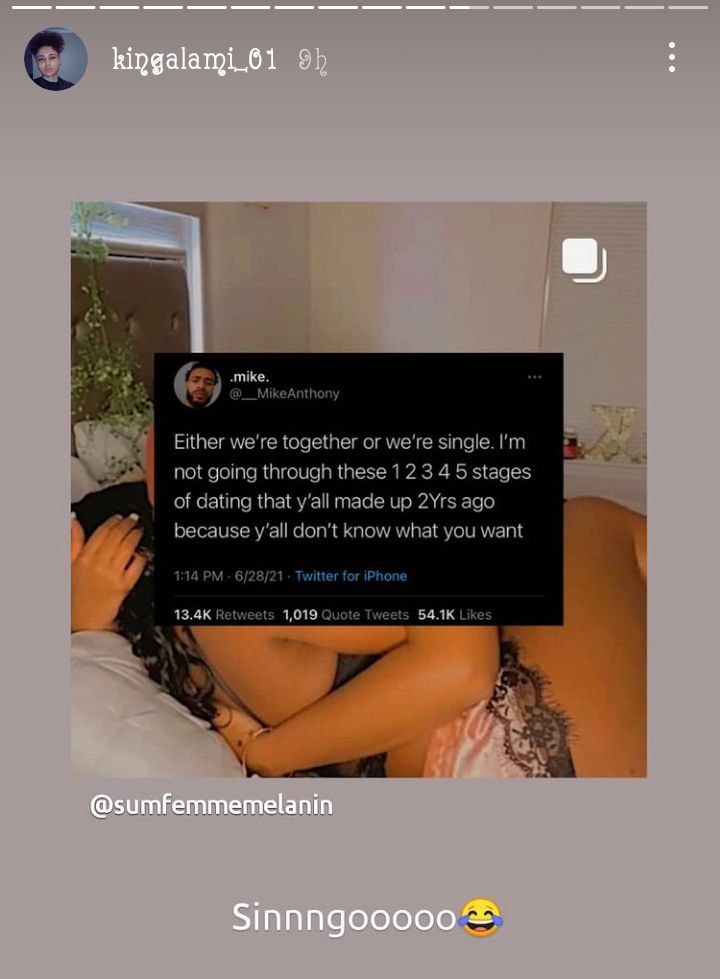Open the @sumfemmemelanin mention

tap(211, 805)
